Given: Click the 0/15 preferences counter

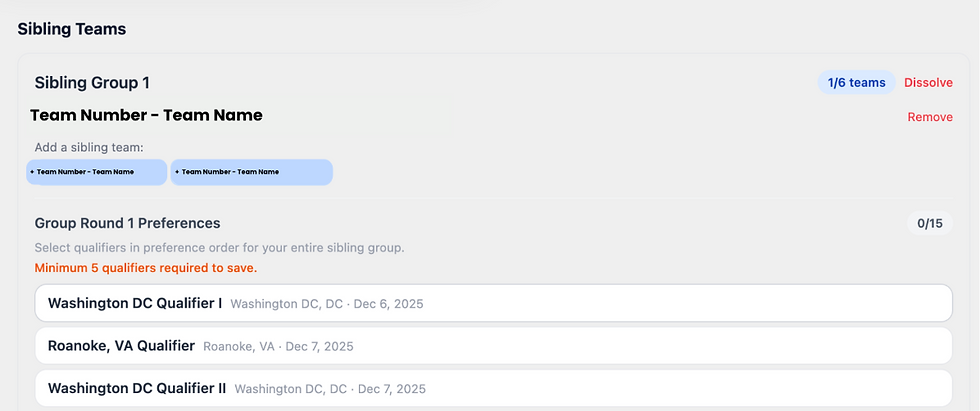Looking at the screenshot, I should pyautogui.click(x=930, y=223).
